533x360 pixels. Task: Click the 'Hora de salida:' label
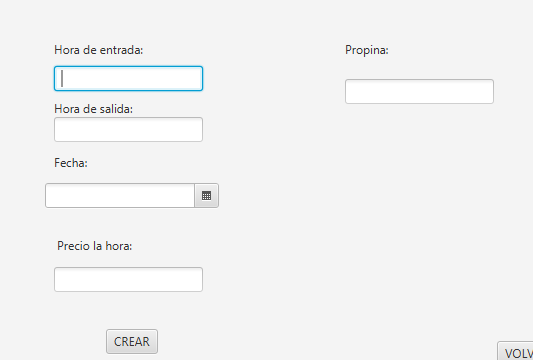point(93,109)
